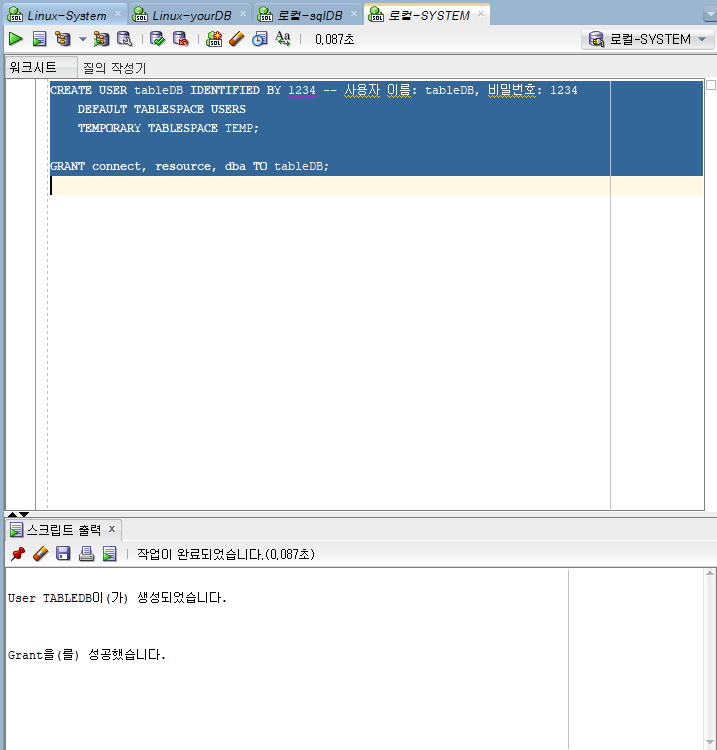Click the Run Script icon in the toolbar
The image size is (717, 750).
(x=39, y=39)
